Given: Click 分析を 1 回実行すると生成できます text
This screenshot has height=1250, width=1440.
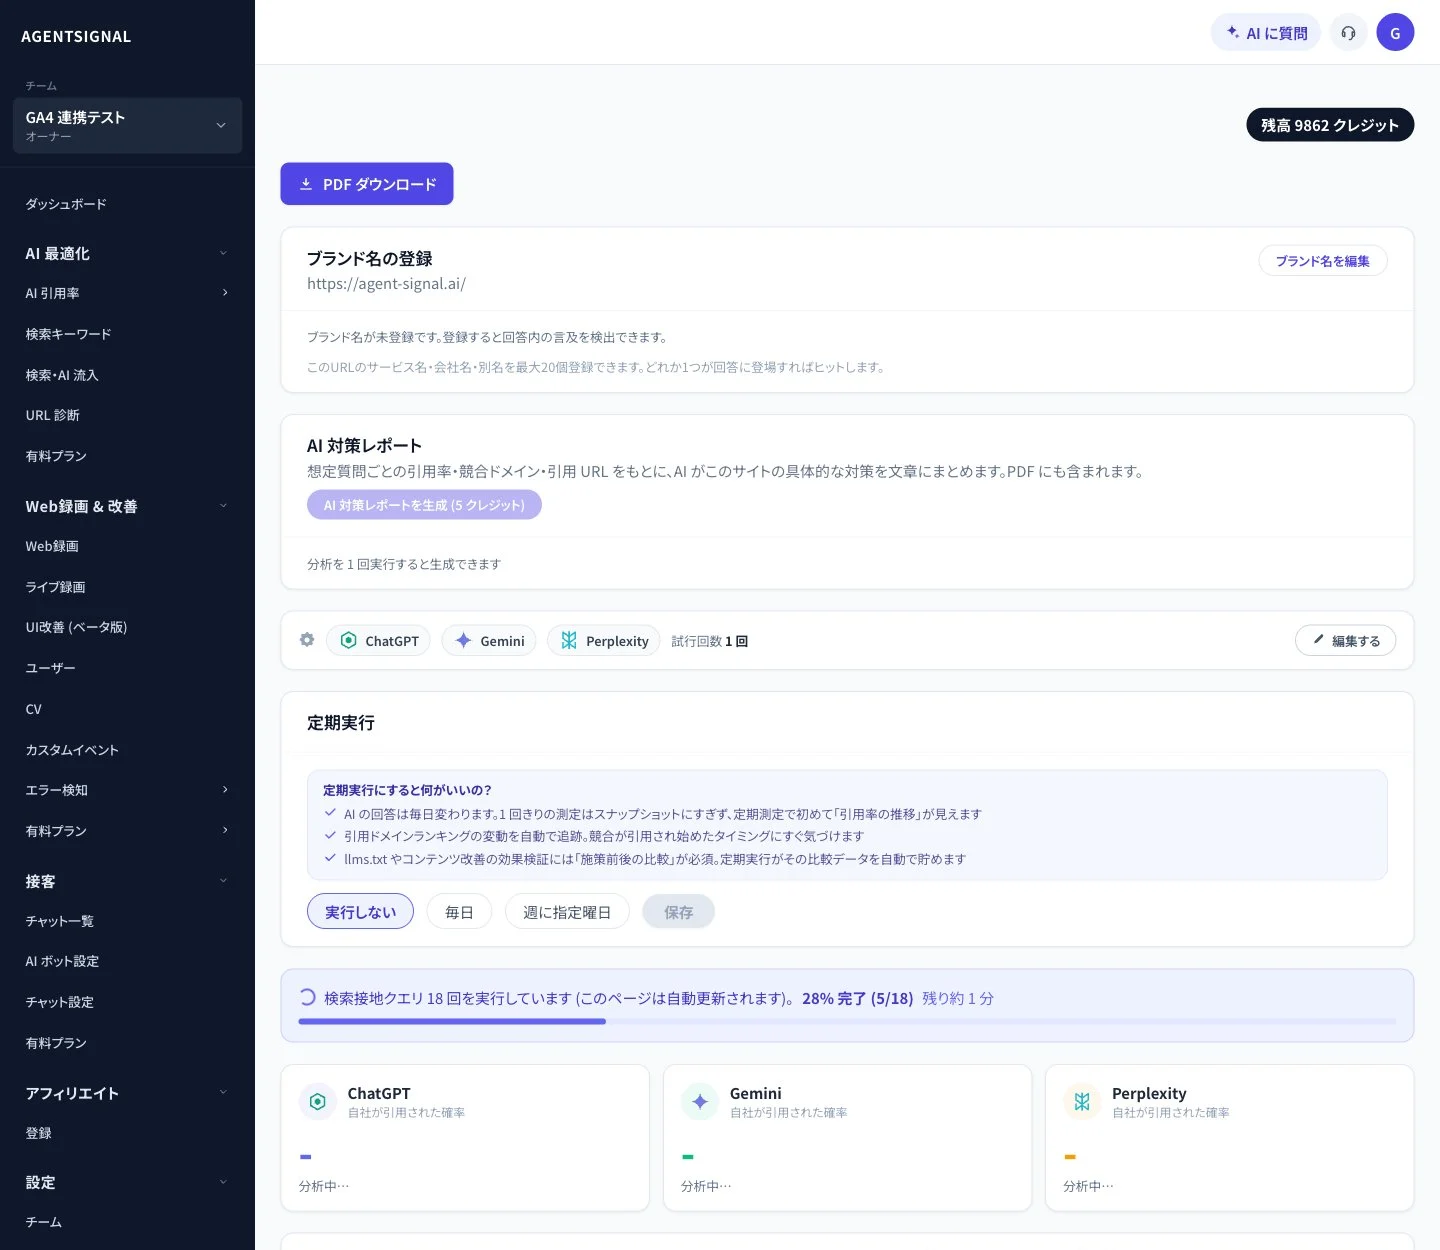Looking at the screenshot, I should point(404,564).
